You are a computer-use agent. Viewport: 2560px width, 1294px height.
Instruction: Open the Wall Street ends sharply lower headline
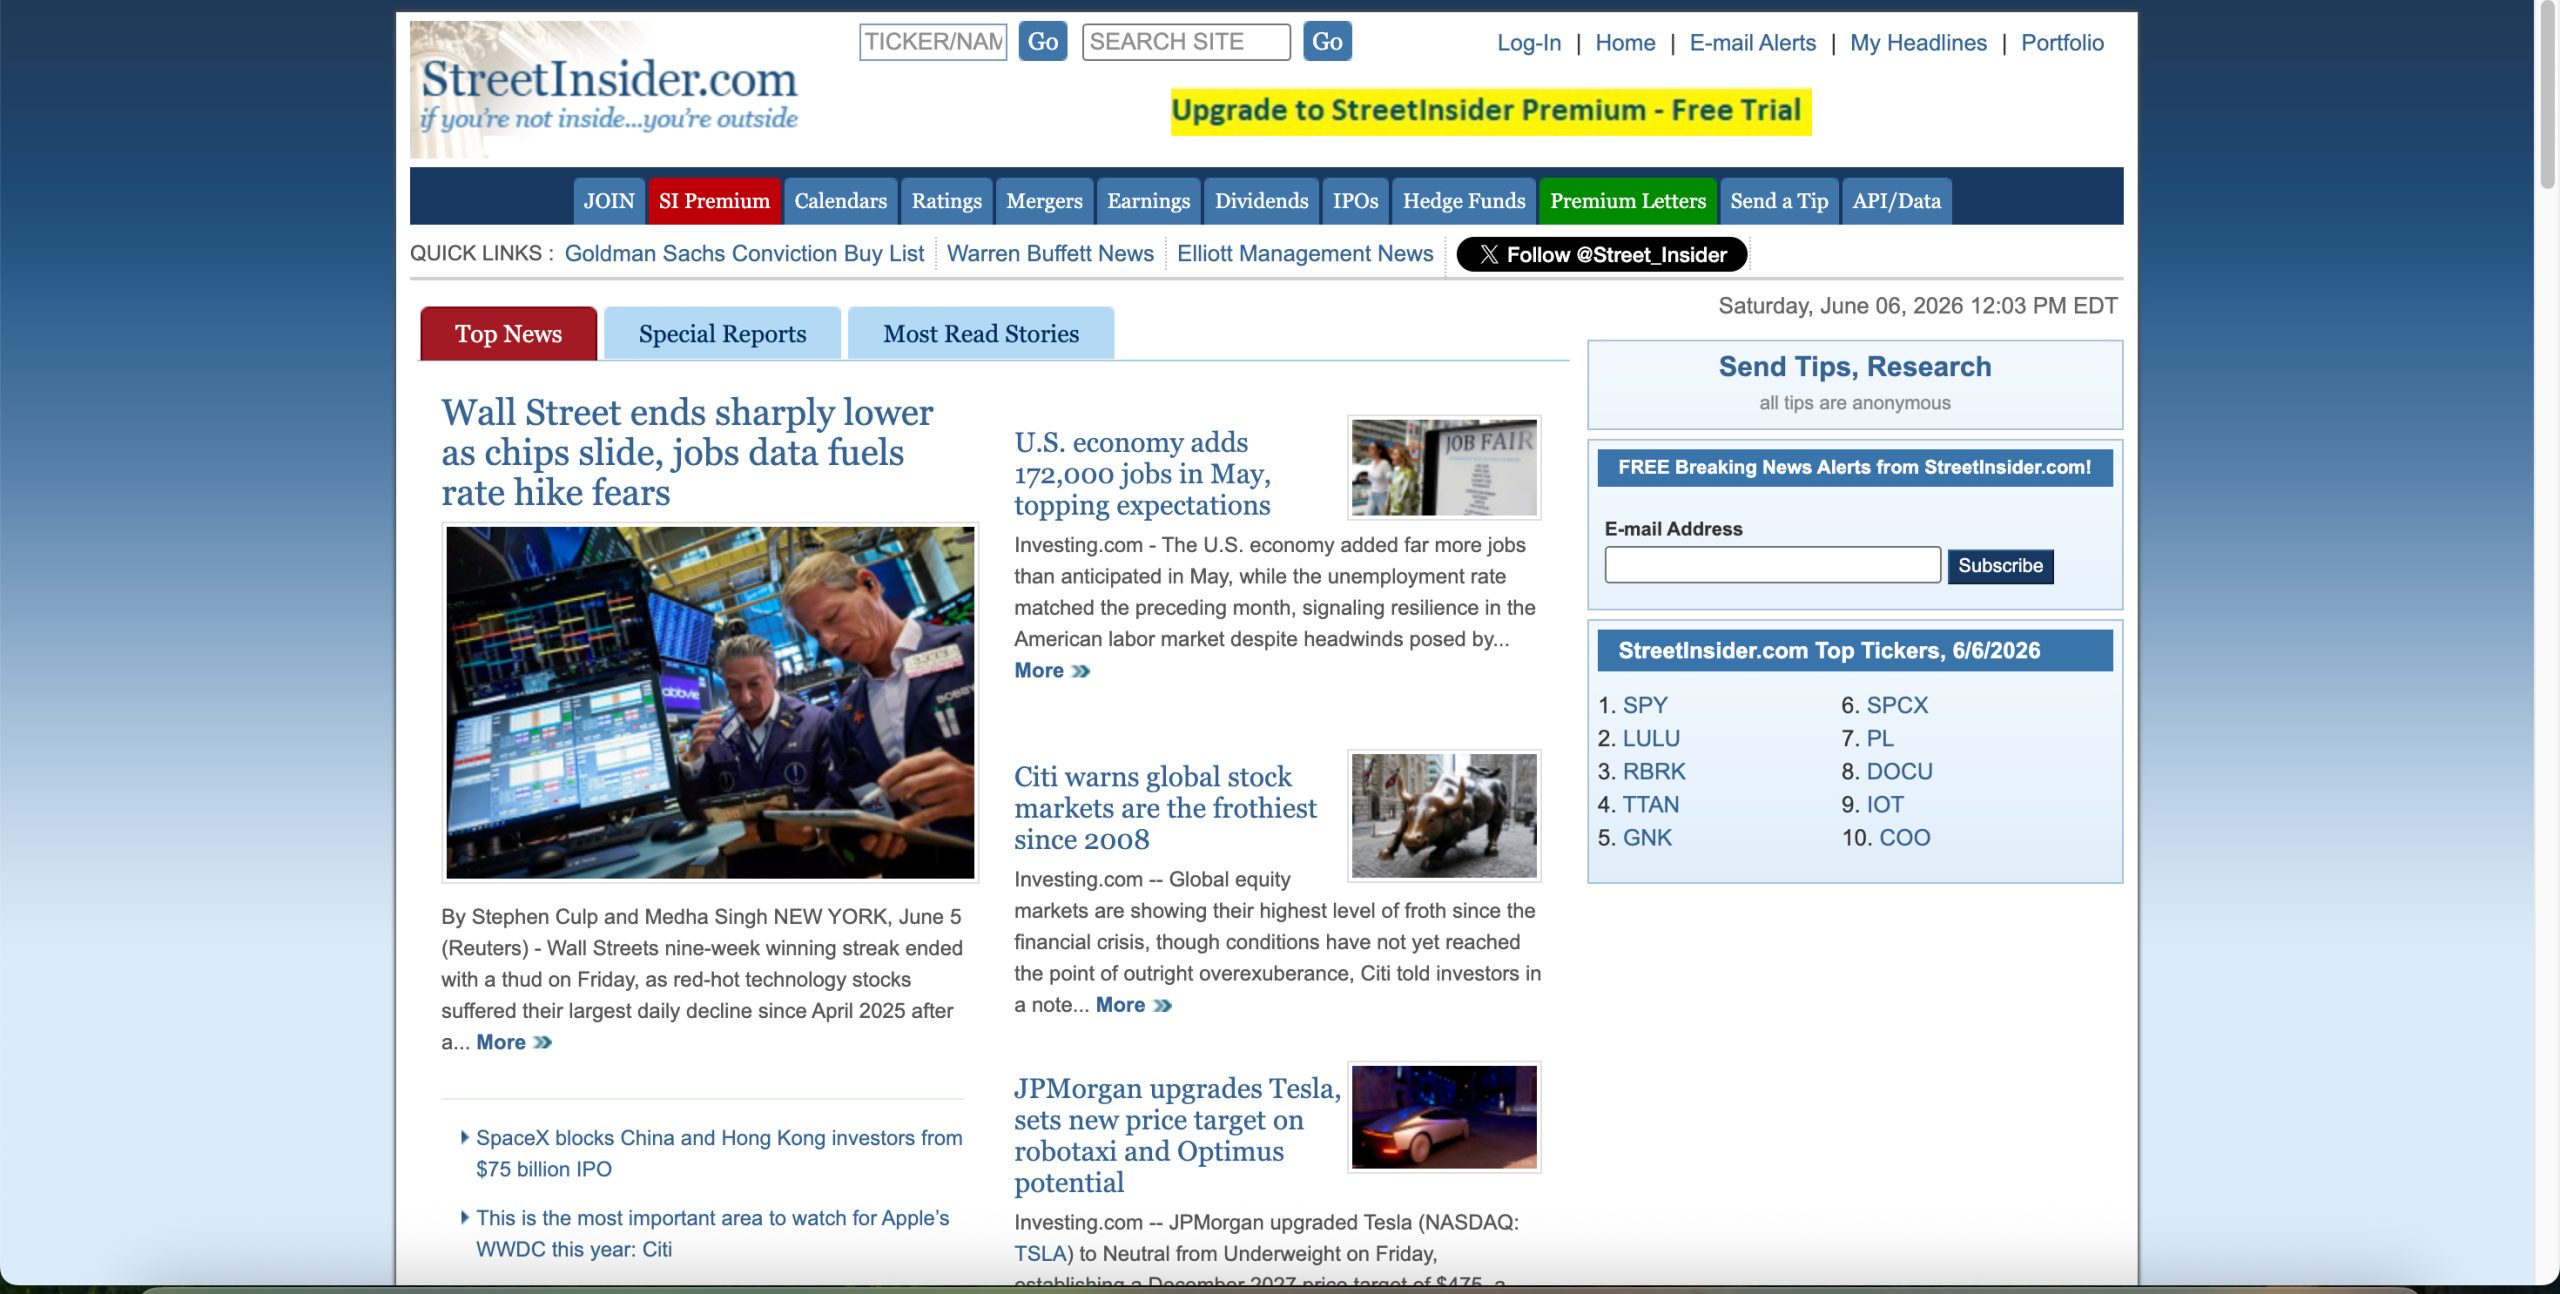687,453
